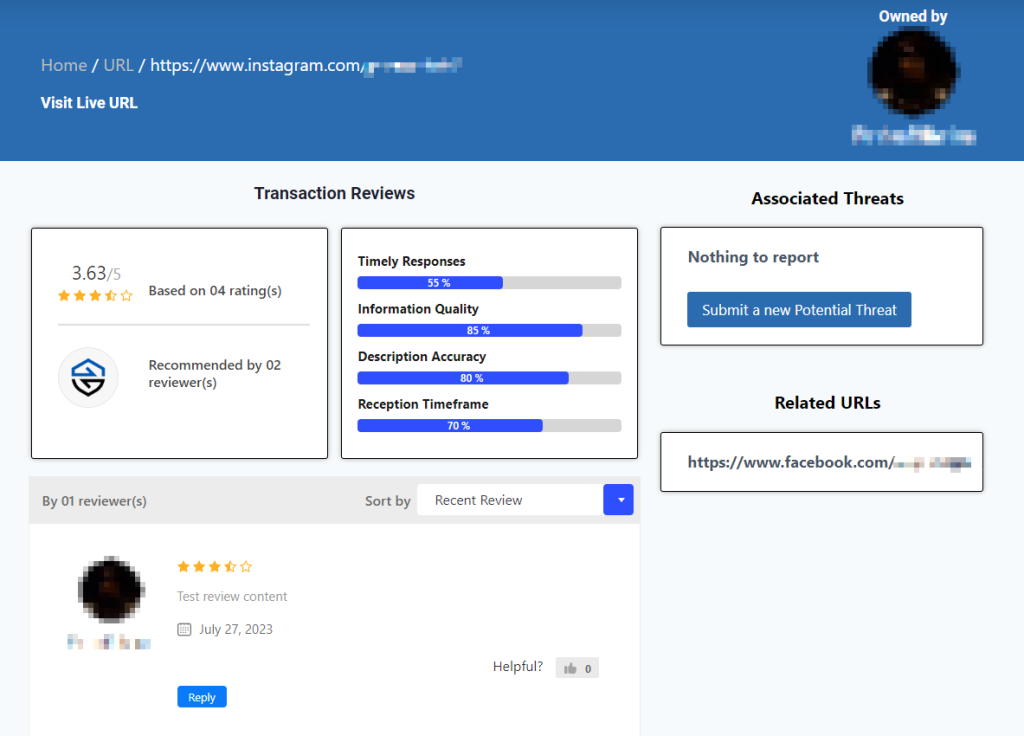Click the Timely Responses 55% bar

pyautogui.click(x=489, y=283)
